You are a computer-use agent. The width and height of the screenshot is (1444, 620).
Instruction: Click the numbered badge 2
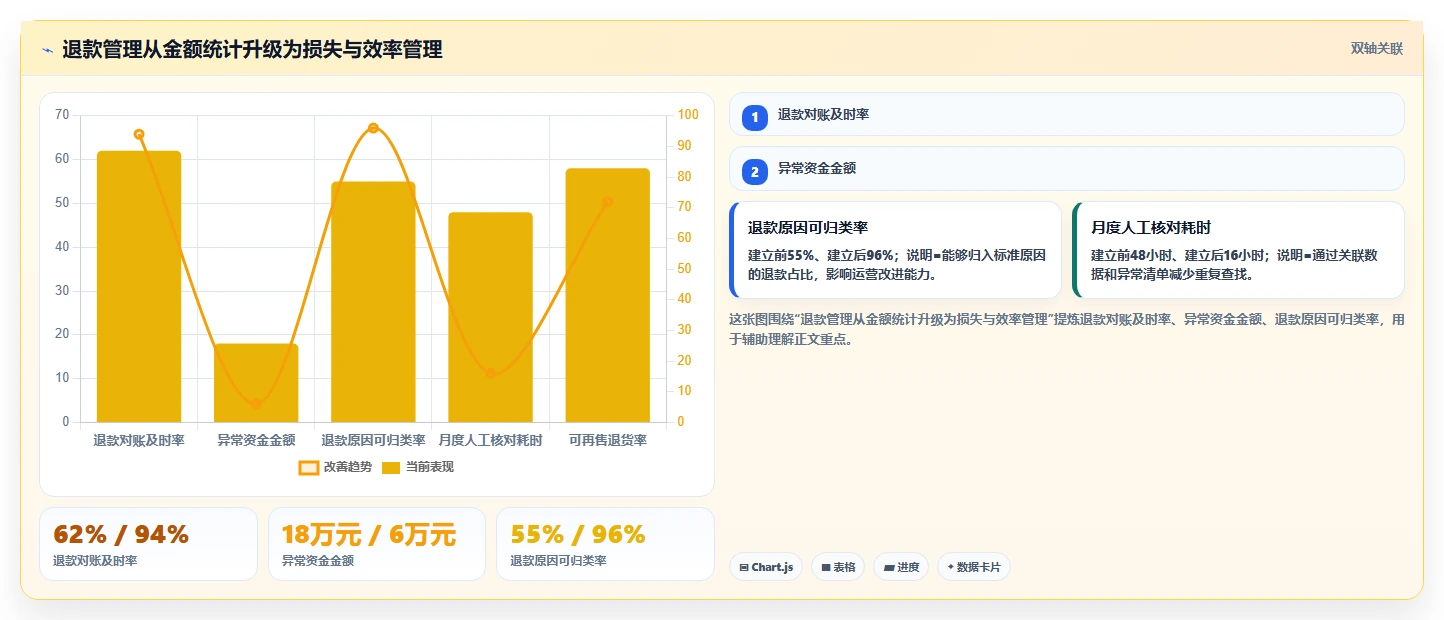755,171
